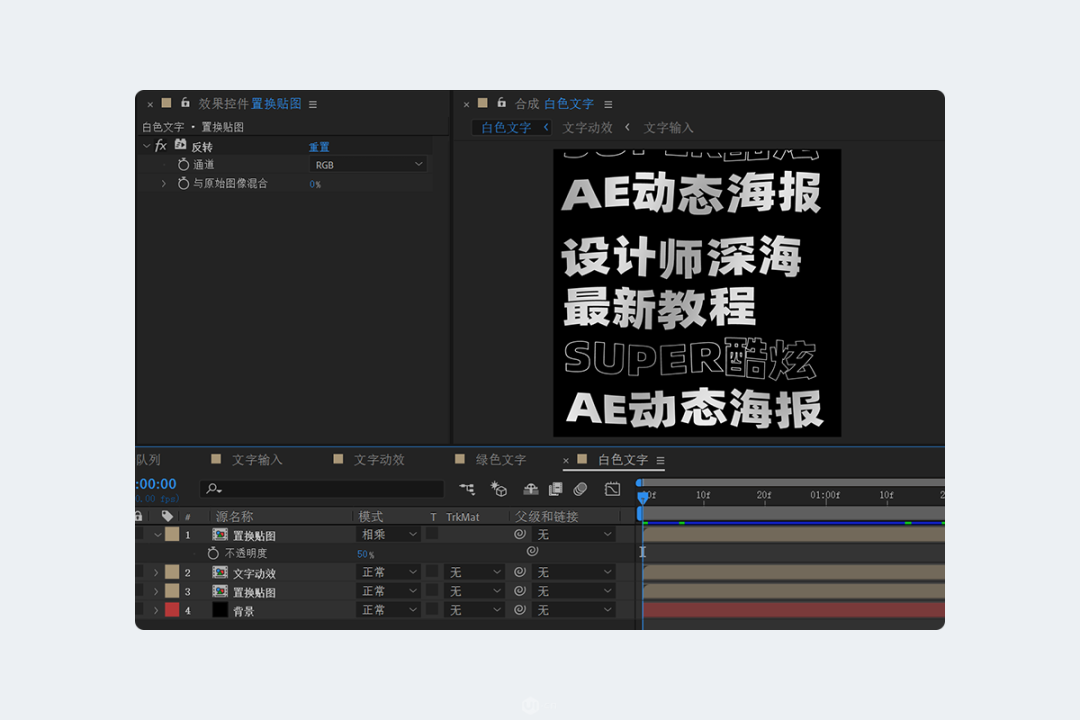Click the current timecode display
Viewport: 1080px width, 720px height.
click(x=156, y=484)
